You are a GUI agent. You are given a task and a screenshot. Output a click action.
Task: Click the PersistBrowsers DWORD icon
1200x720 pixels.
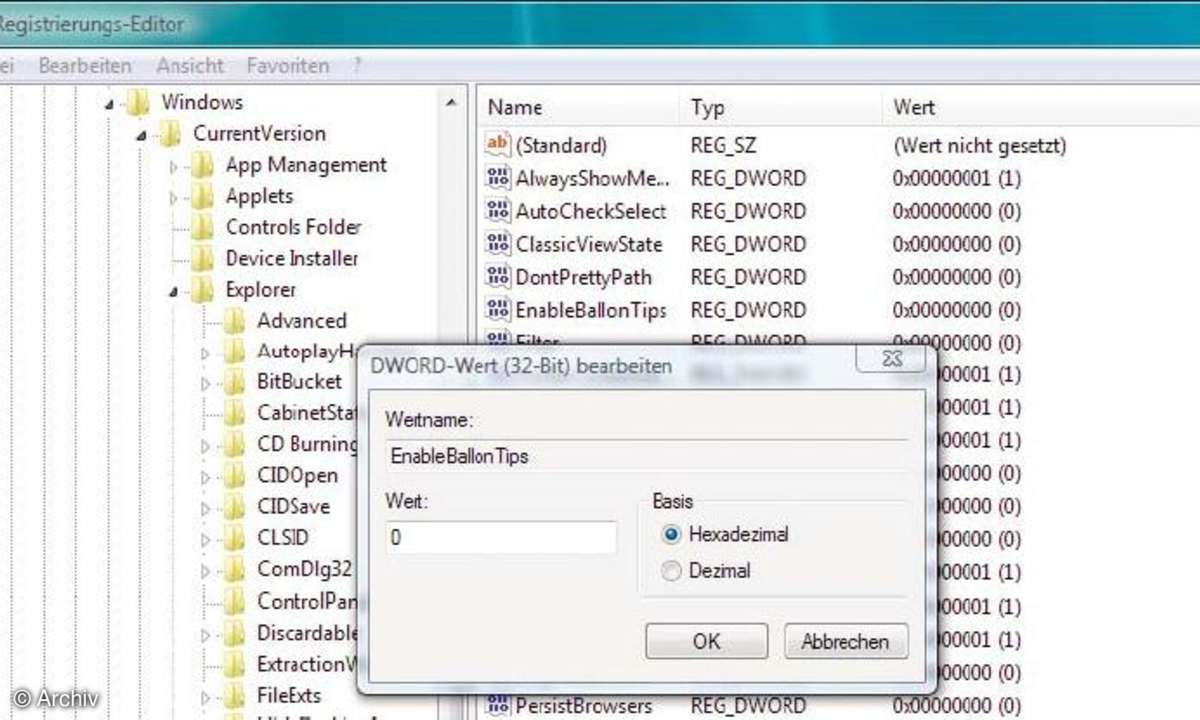click(x=497, y=705)
